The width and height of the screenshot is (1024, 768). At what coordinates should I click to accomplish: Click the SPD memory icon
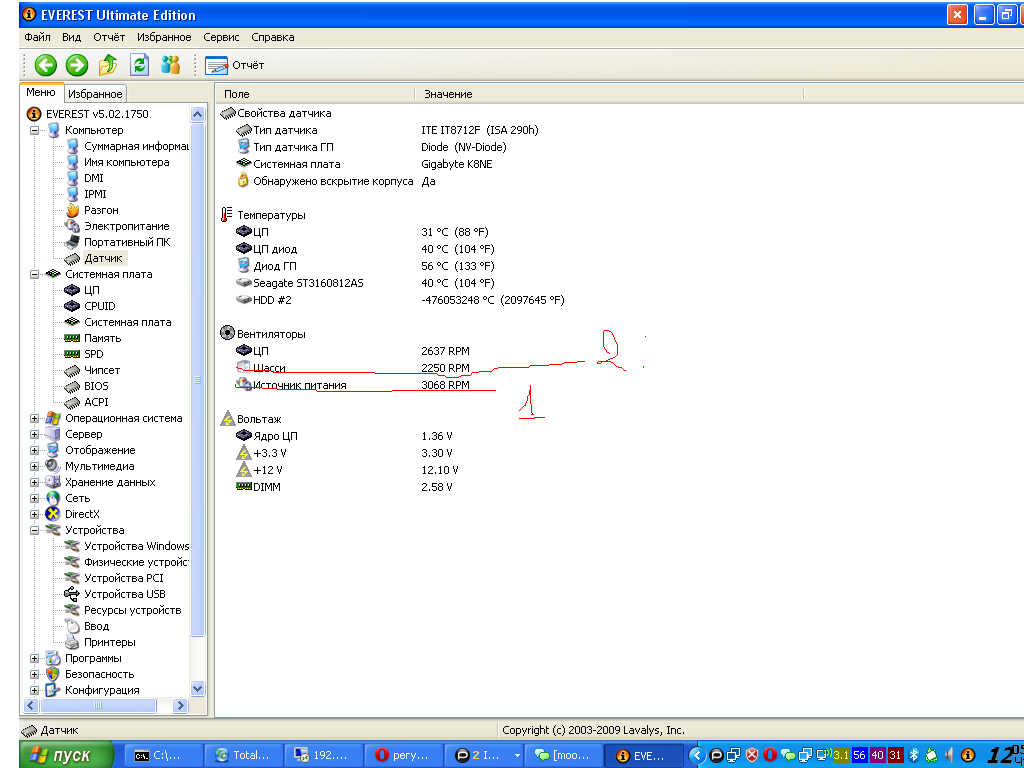tap(72, 354)
